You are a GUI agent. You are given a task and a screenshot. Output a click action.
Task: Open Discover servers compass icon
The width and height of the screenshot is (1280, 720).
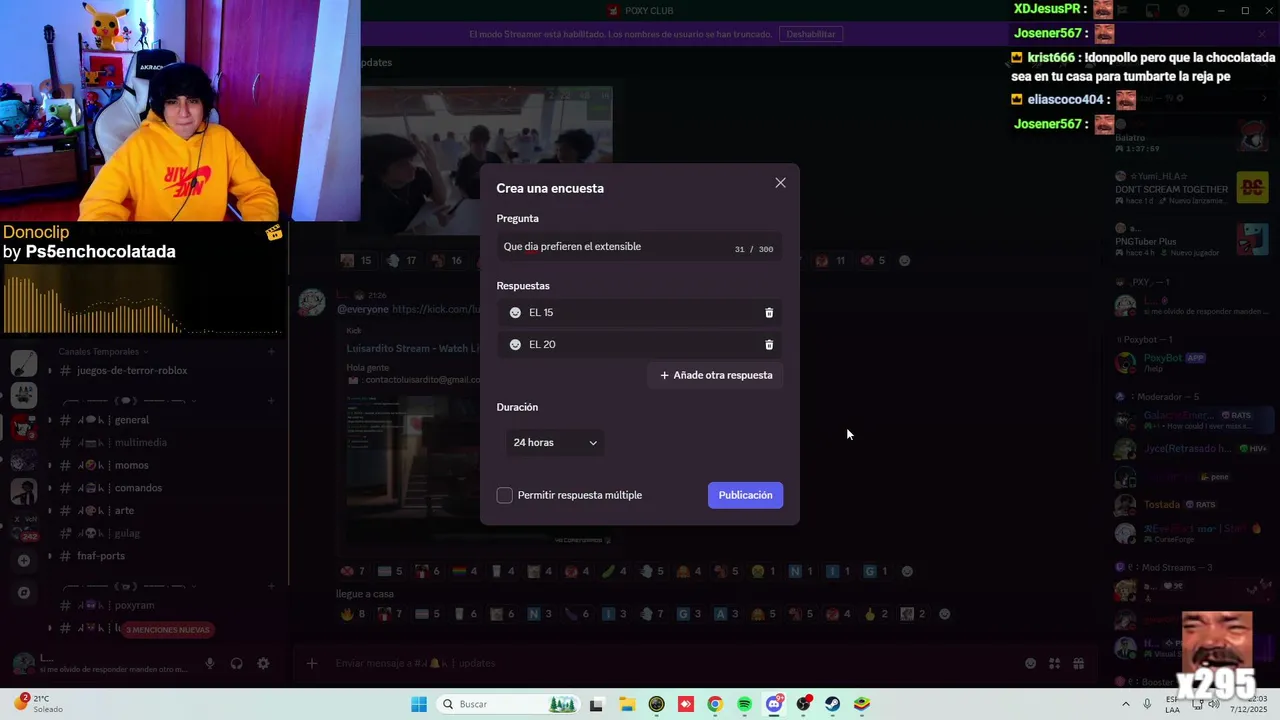[24, 592]
